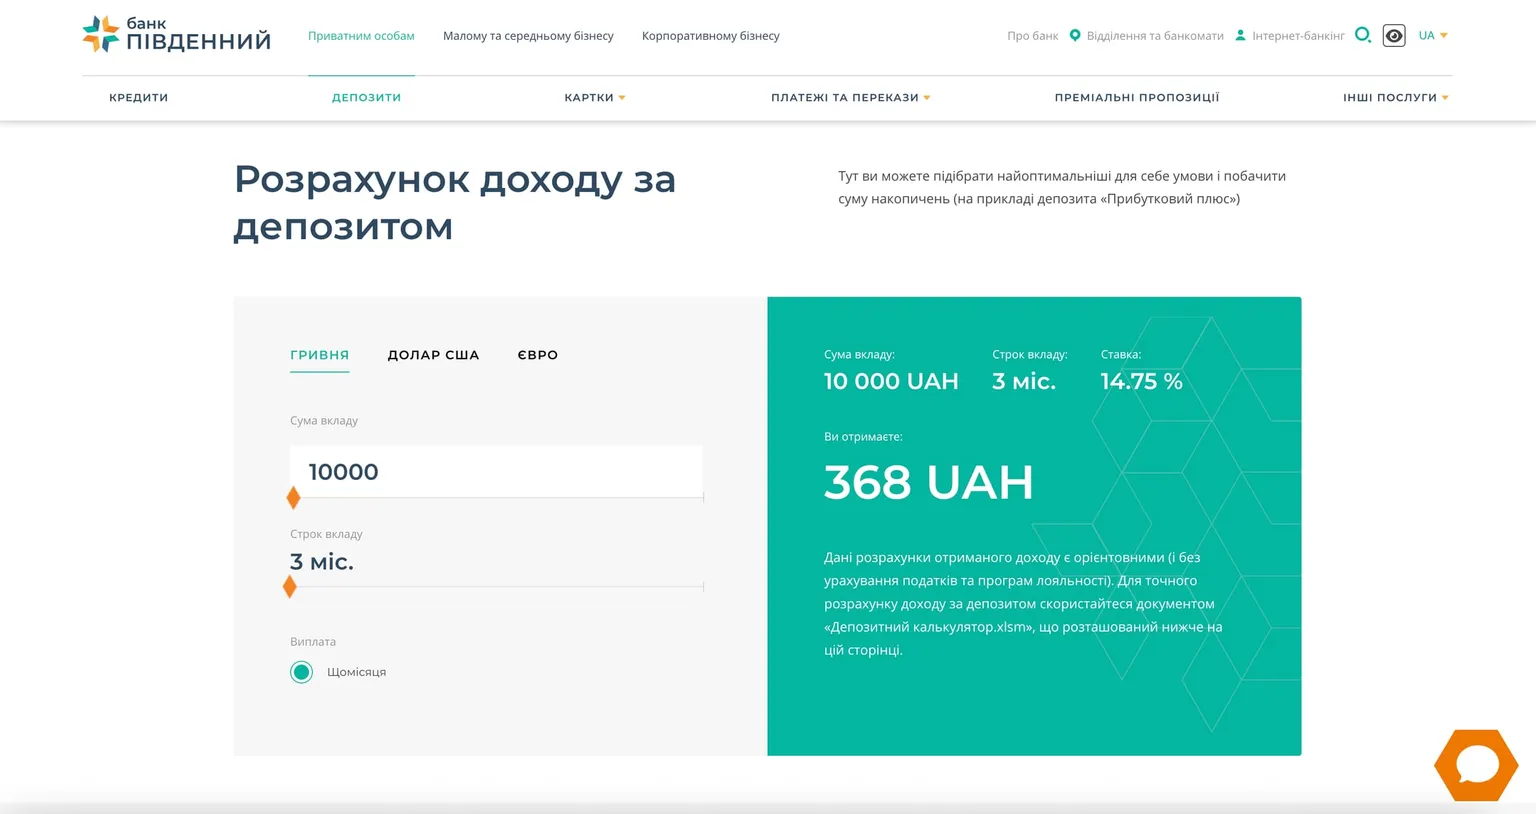Open the site search magnifier icon
Image resolution: width=1536 pixels, height=814 pixels.
click(x=1362, y=35)
